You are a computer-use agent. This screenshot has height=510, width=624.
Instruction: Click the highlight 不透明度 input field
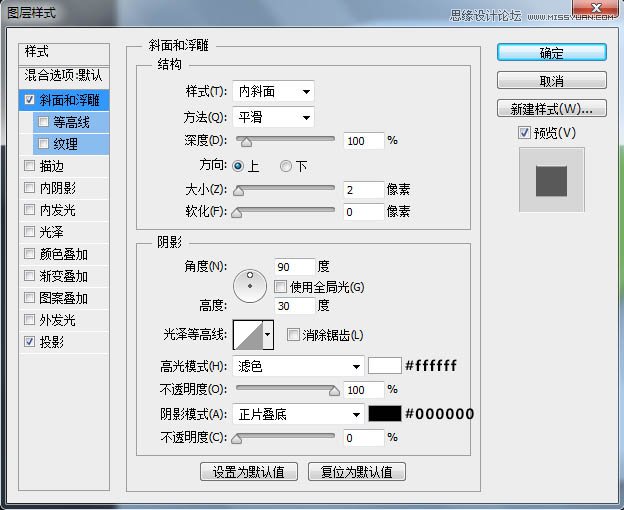click(x=364, y=389)
